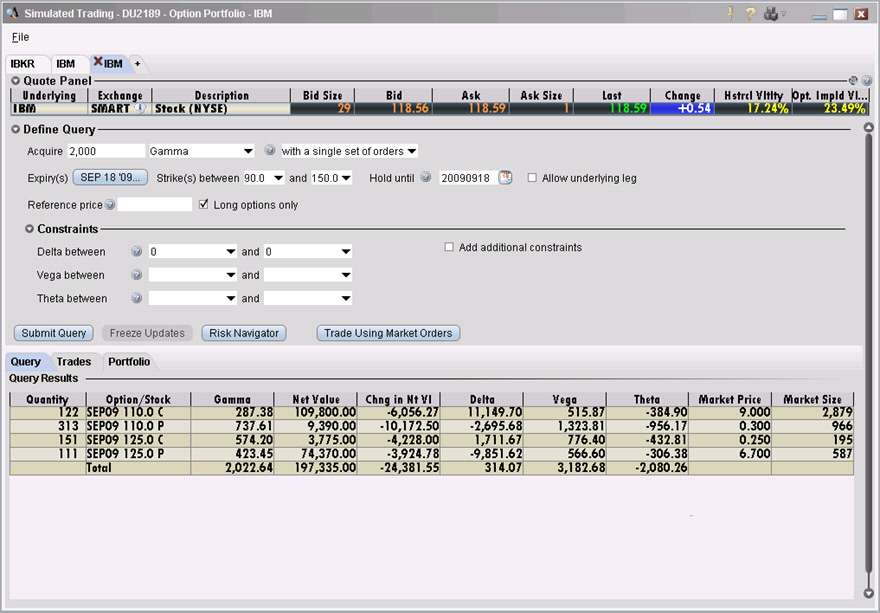Viewport: 880px width, 613px height.
Task: Click the info icon next to SMART
Action: pos(140,108)
